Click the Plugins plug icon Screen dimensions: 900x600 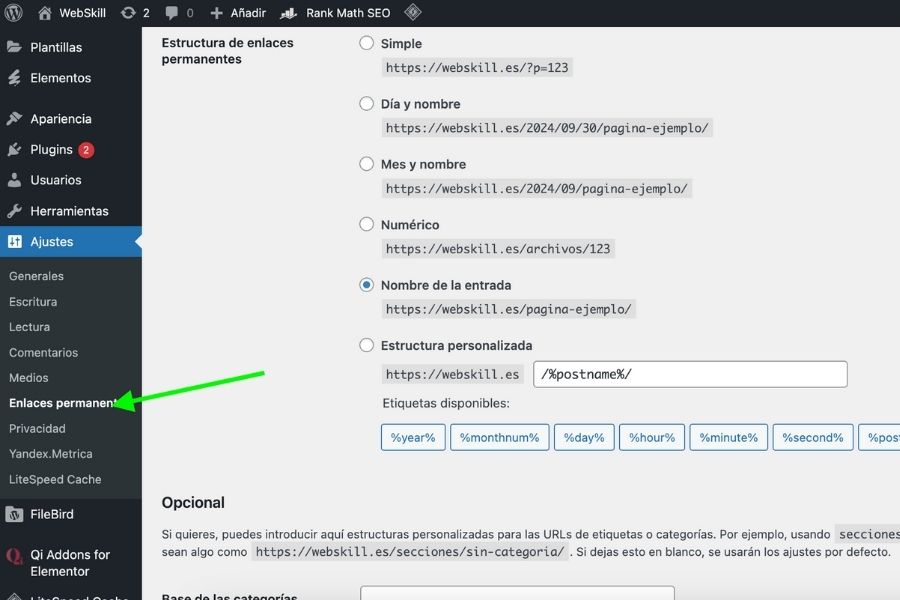pyautogui.click(x=14, y=149)
